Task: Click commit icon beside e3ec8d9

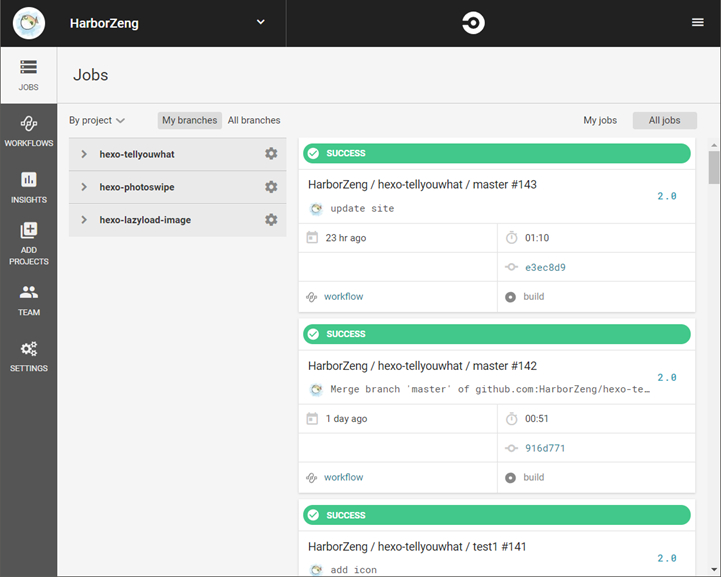Action: [511, 267]
